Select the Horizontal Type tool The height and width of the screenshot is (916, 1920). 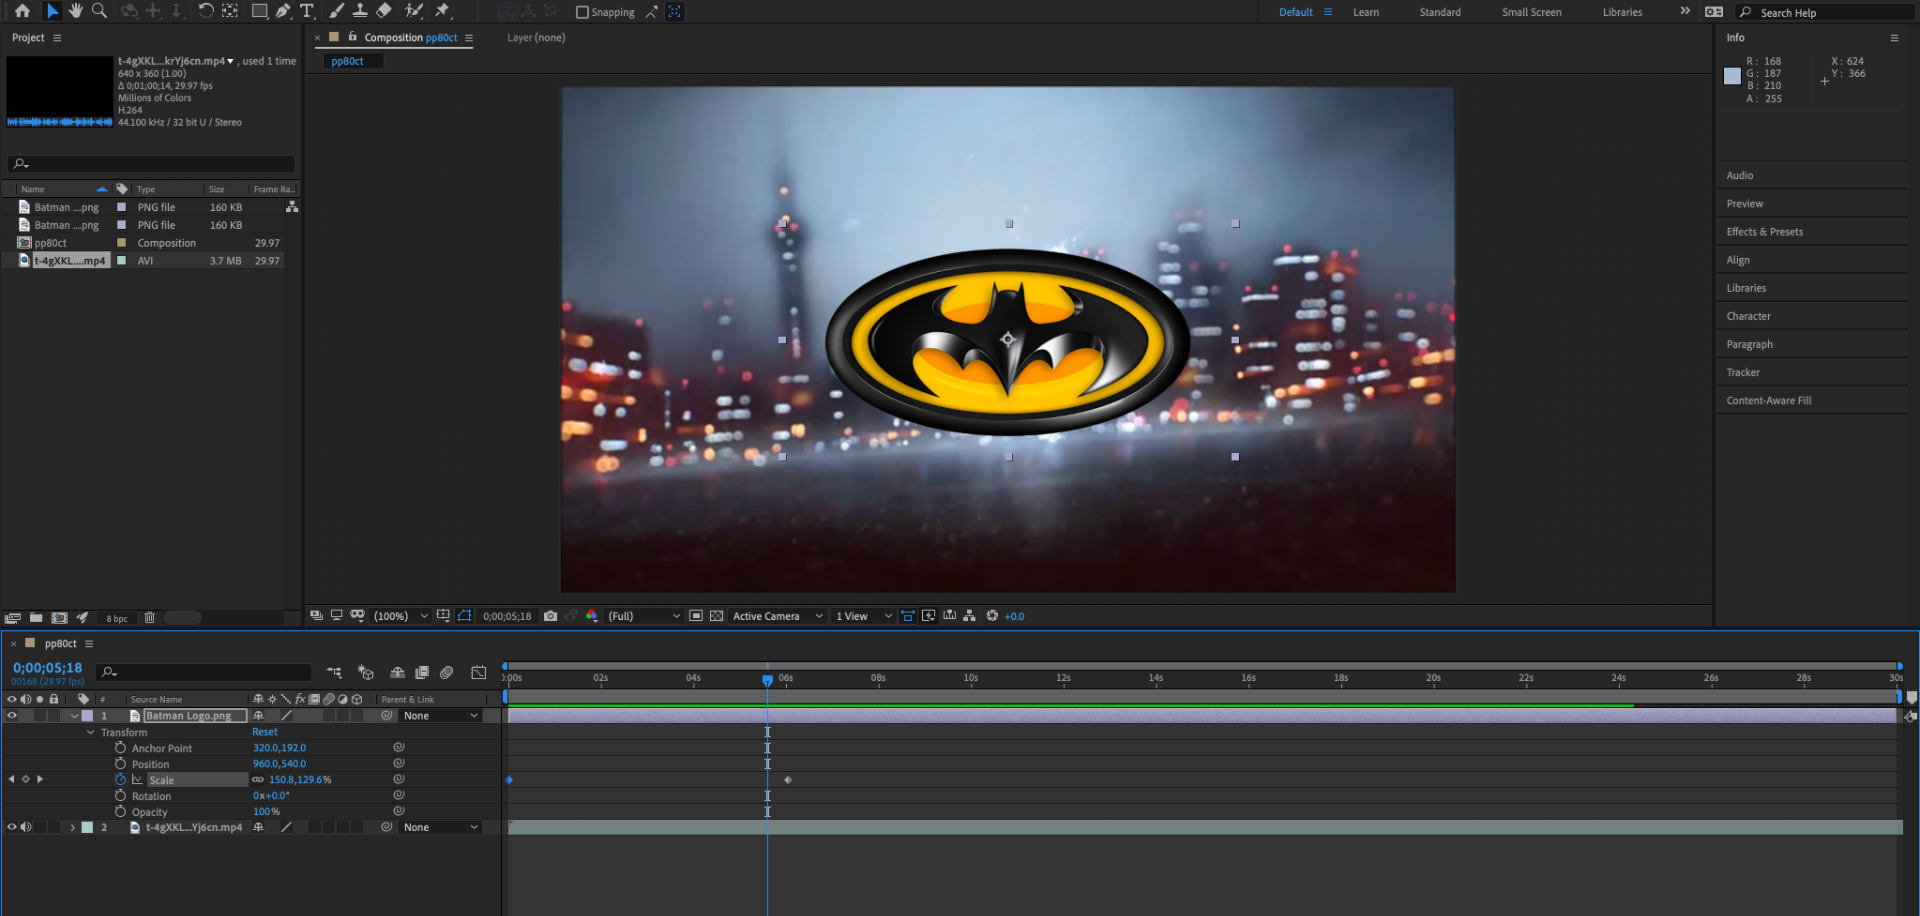[x=307, y=11]
